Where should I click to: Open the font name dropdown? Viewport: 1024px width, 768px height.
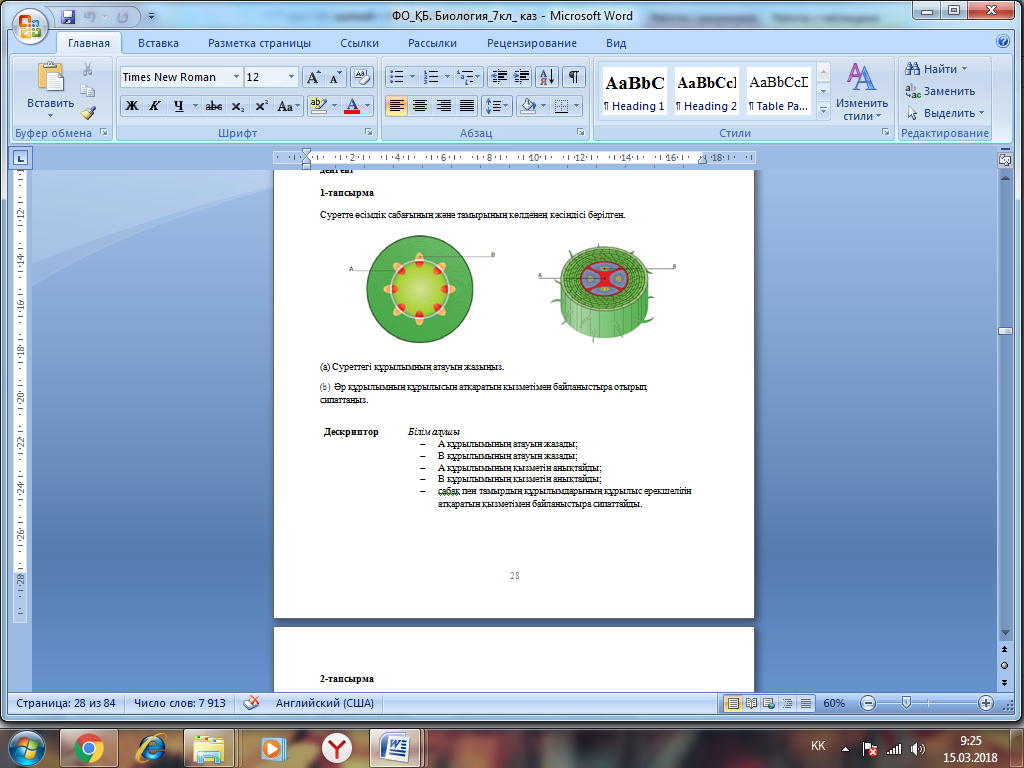point(236,77)
